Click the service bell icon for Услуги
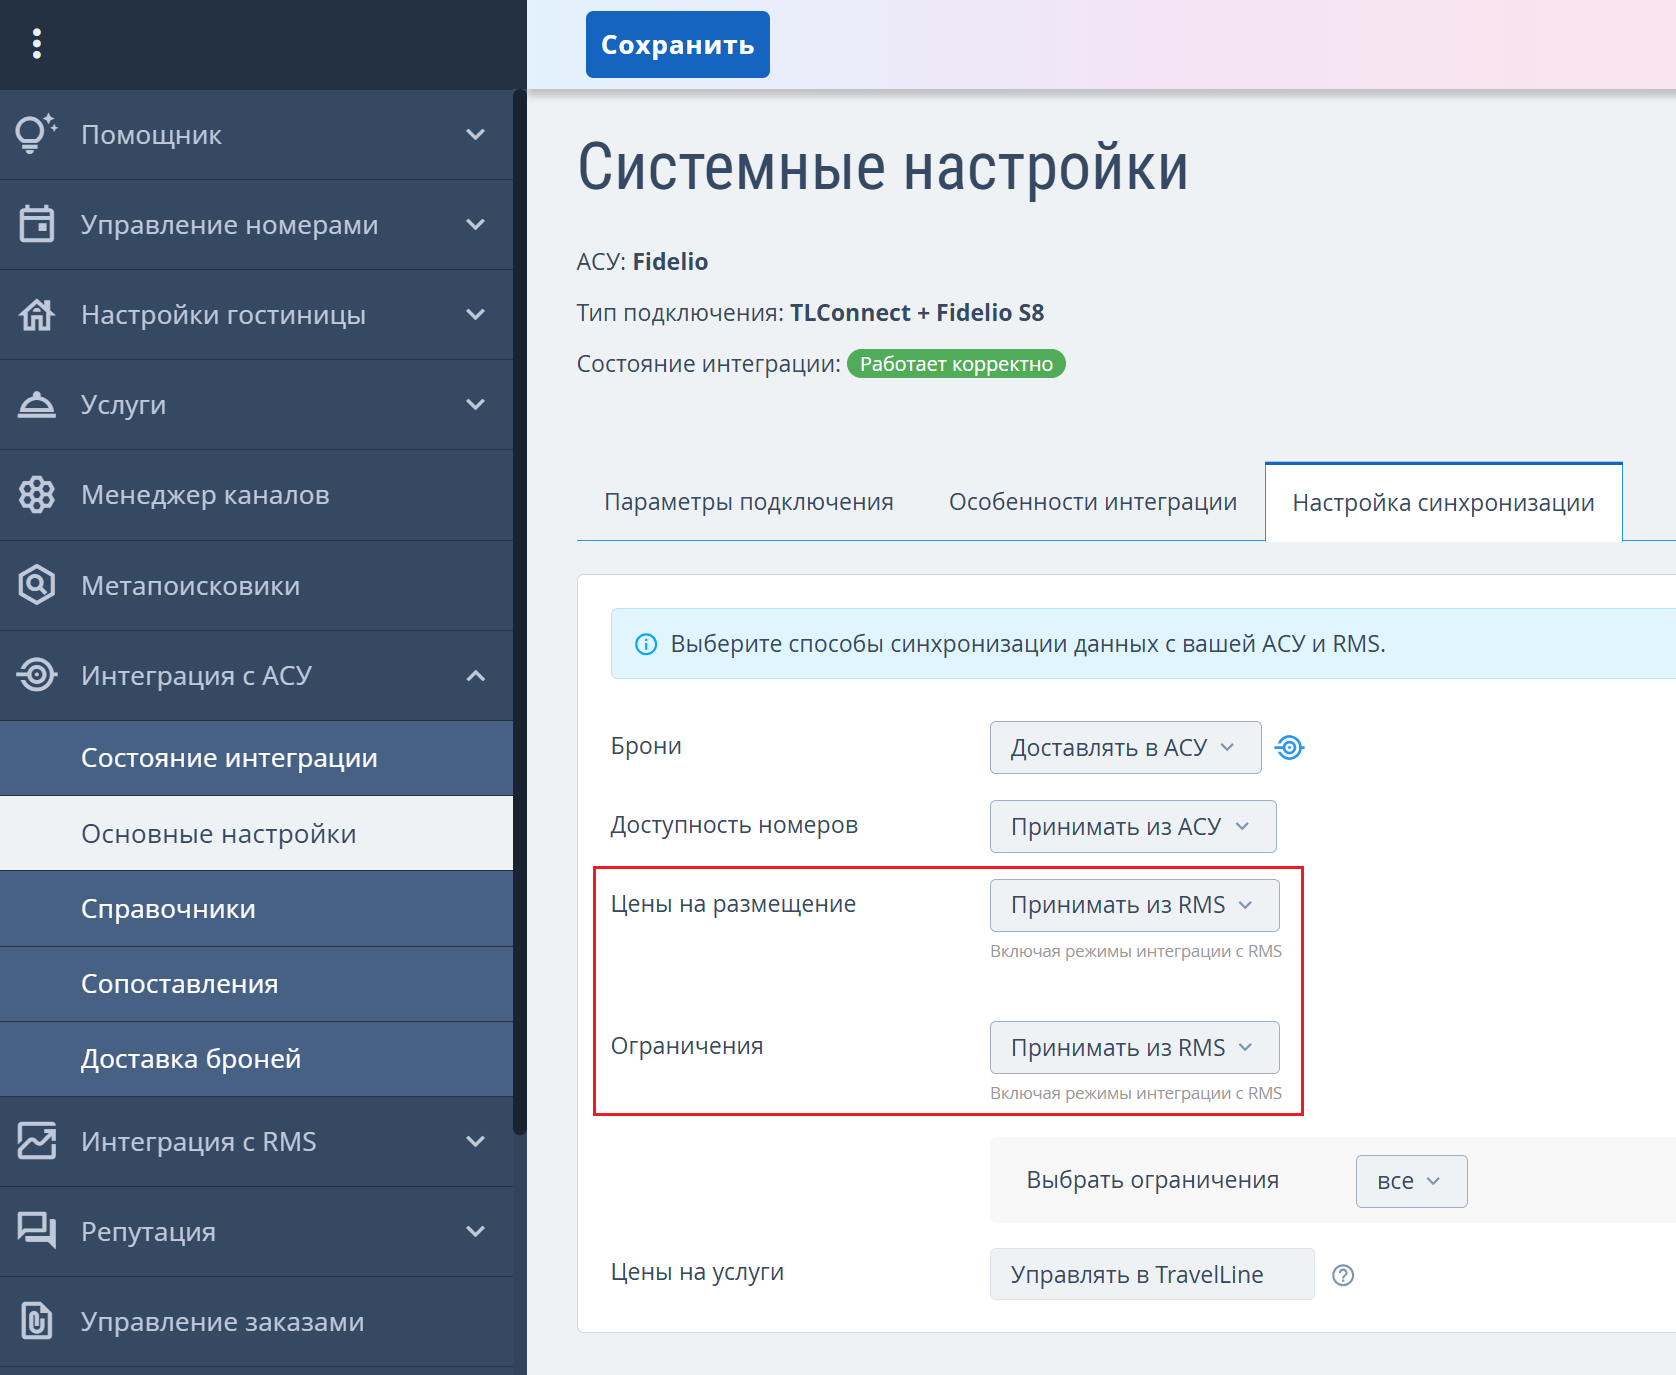This screenshot has width=1676, height=1375. tap(37, 404)
